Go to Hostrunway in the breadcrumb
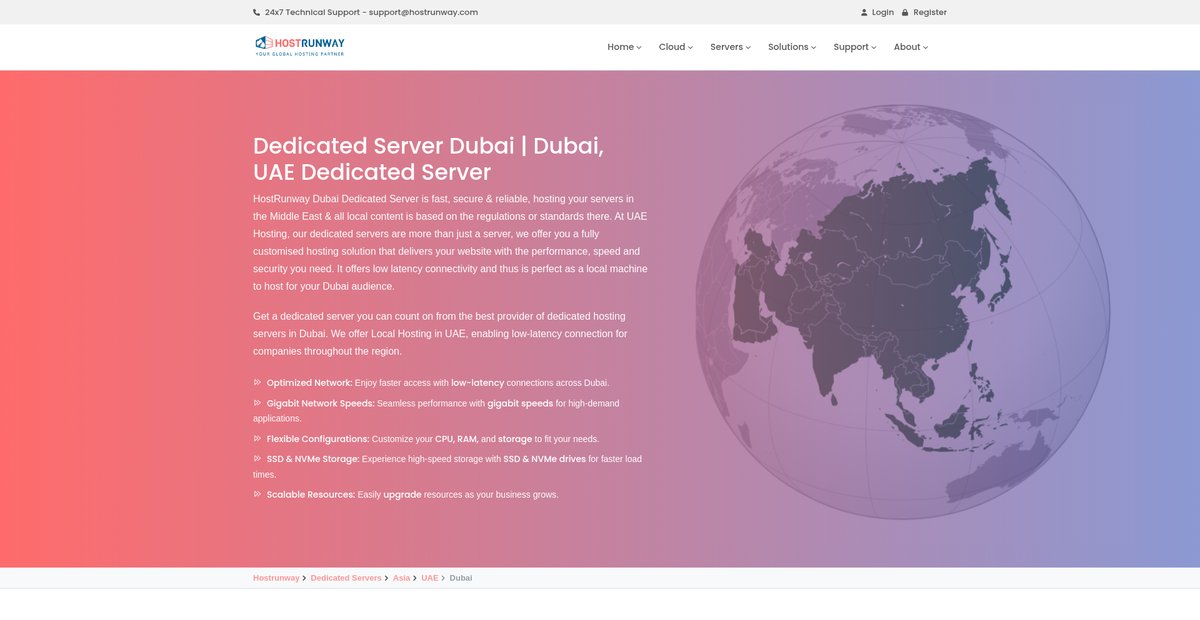Image resolution: width=1200 pixels, height=620 pixels. click(x=276, y=578)
